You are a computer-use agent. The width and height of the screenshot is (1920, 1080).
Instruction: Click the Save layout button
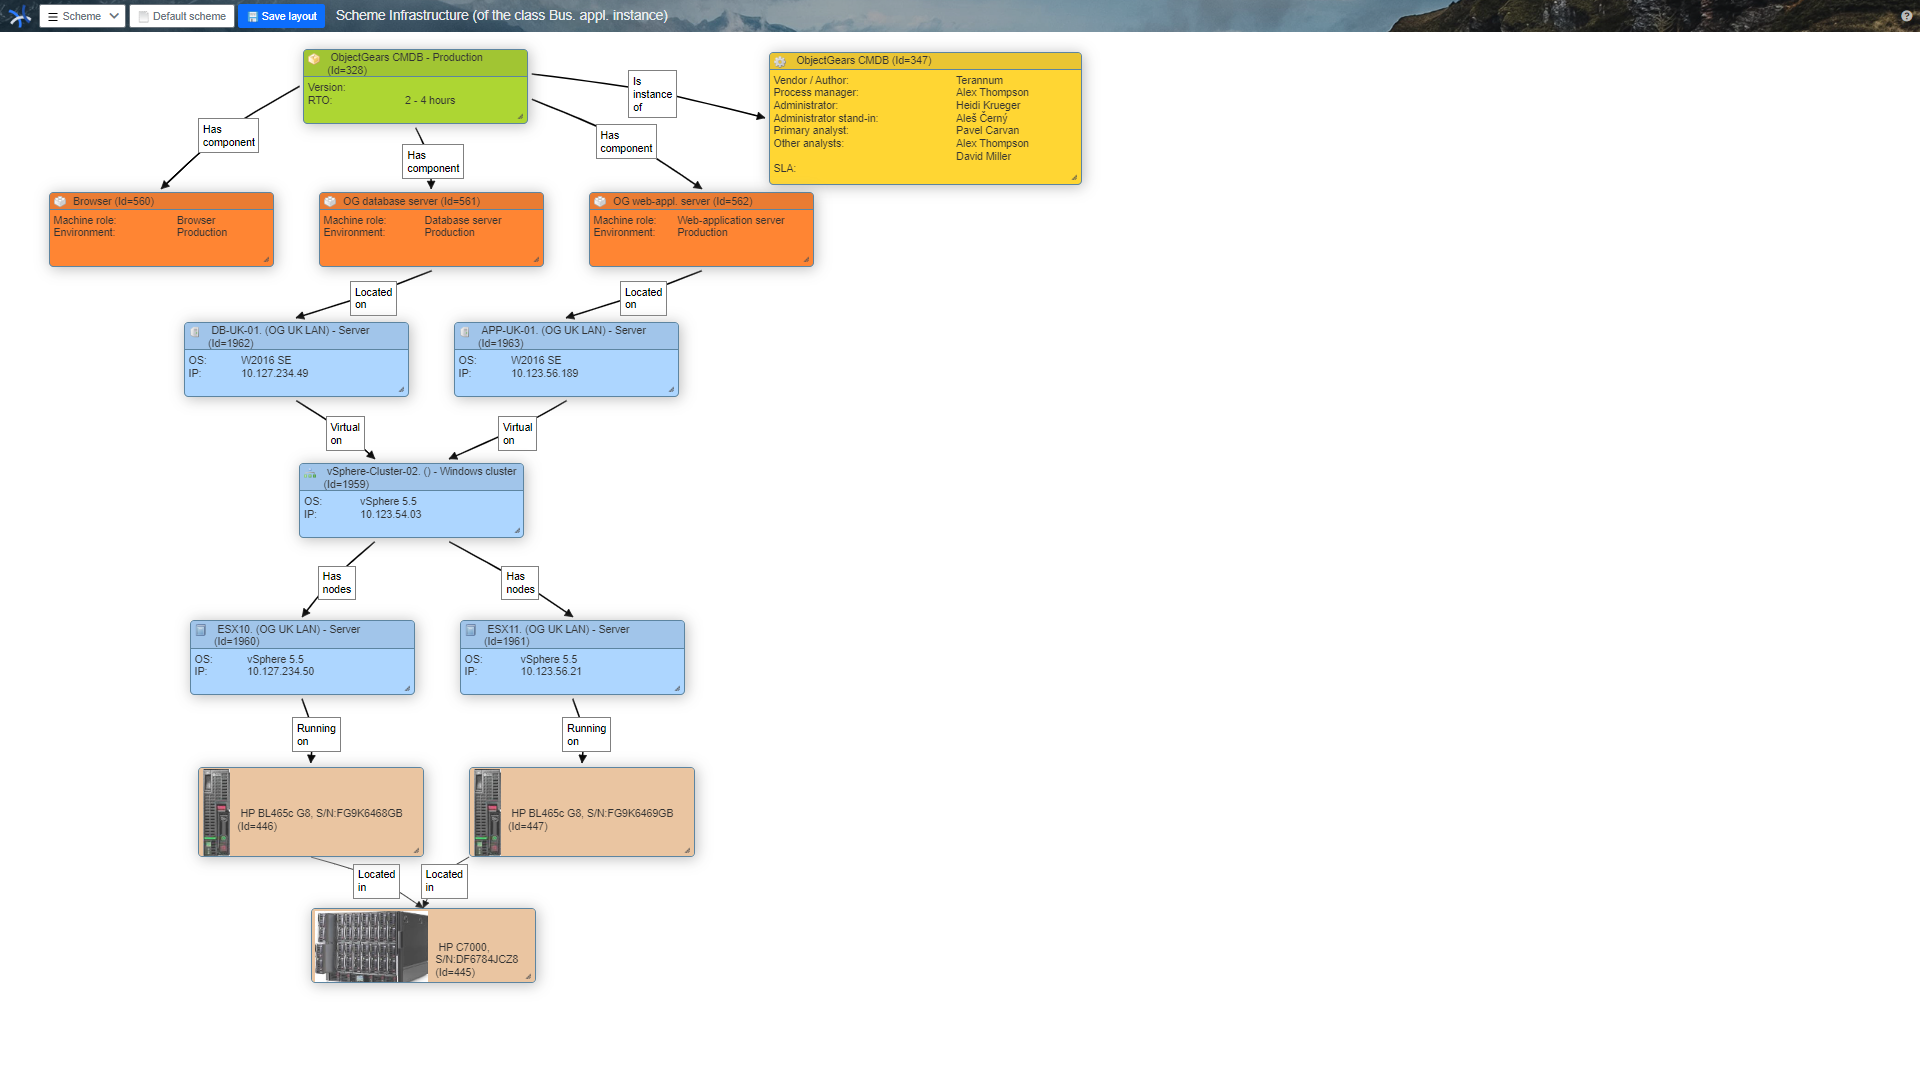[x=281, y=16]
